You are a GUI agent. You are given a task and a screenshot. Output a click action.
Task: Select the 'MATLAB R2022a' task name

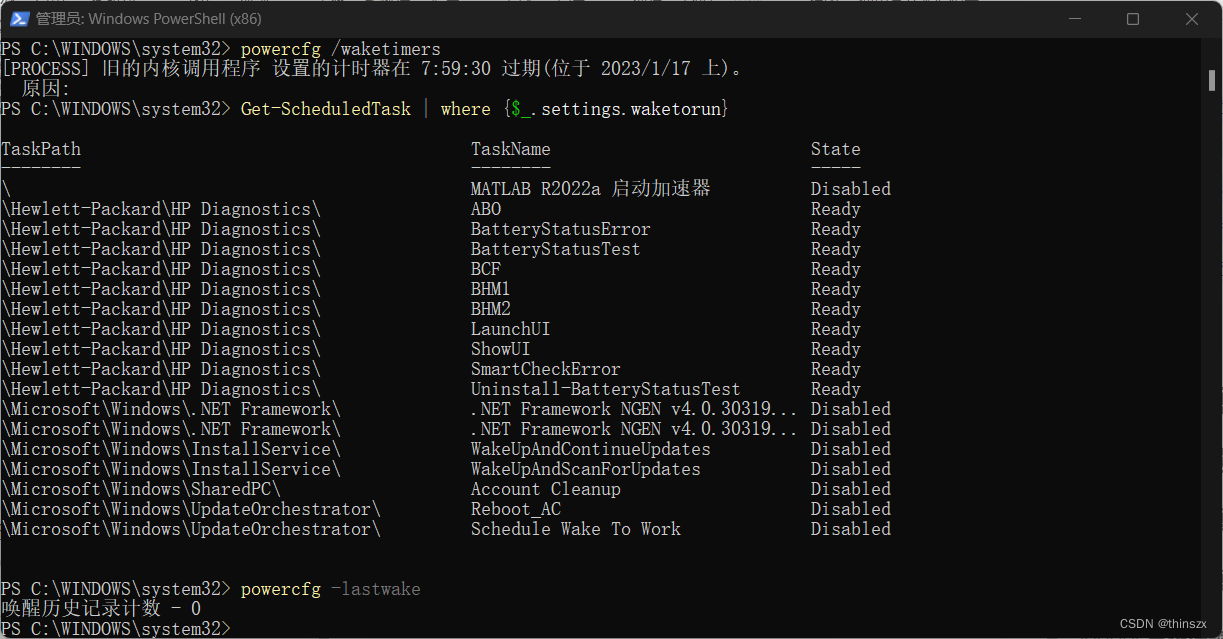(x=590, y=189)
